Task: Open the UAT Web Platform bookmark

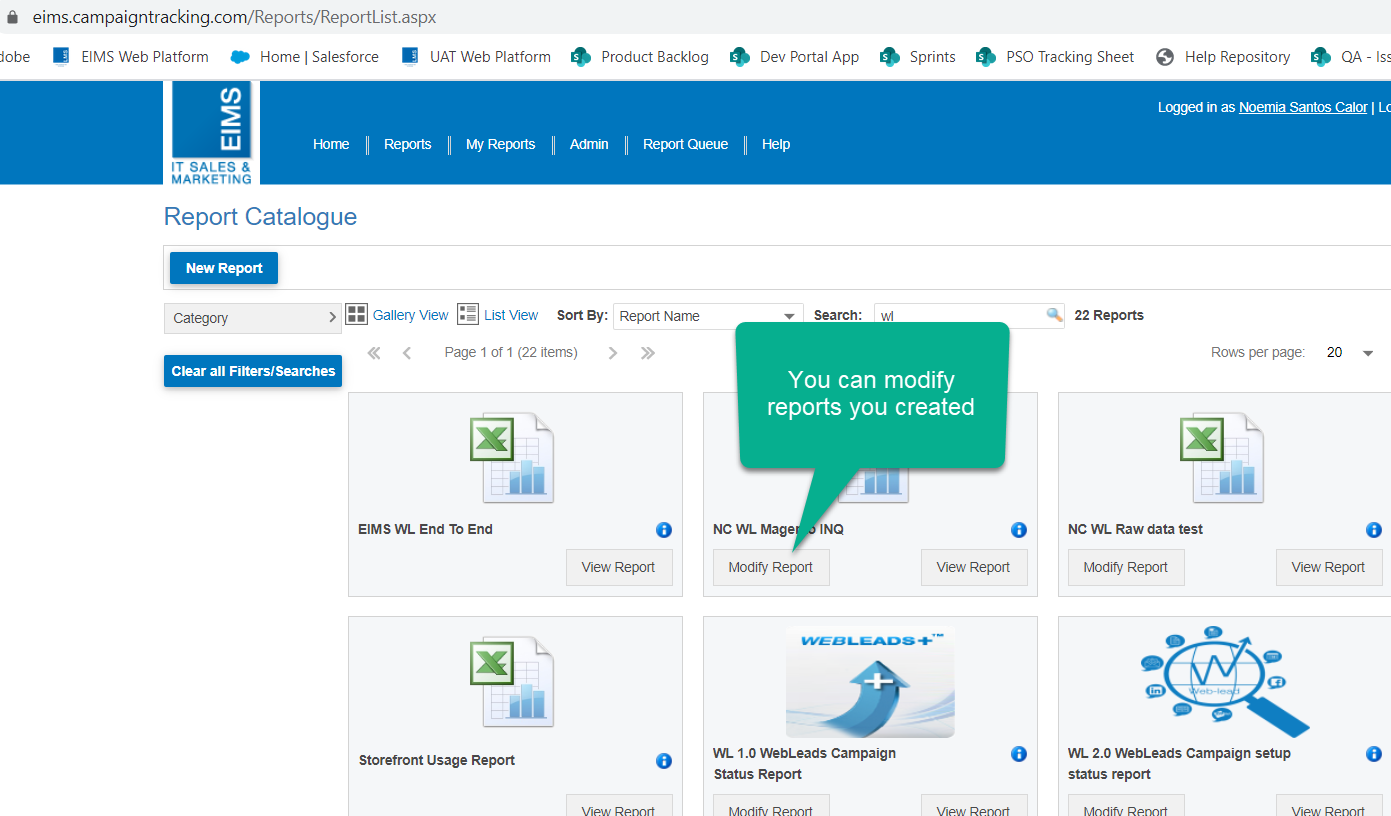Action: click(x=476, y=57)
